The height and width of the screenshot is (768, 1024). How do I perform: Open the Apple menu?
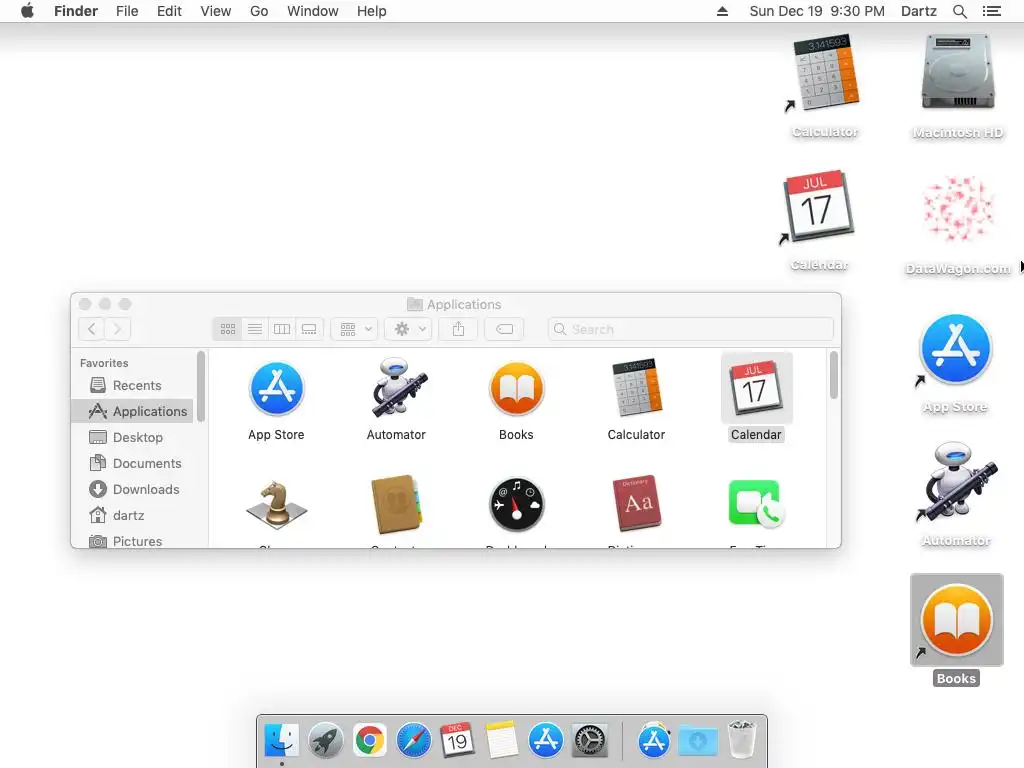[x=27, y=11]
